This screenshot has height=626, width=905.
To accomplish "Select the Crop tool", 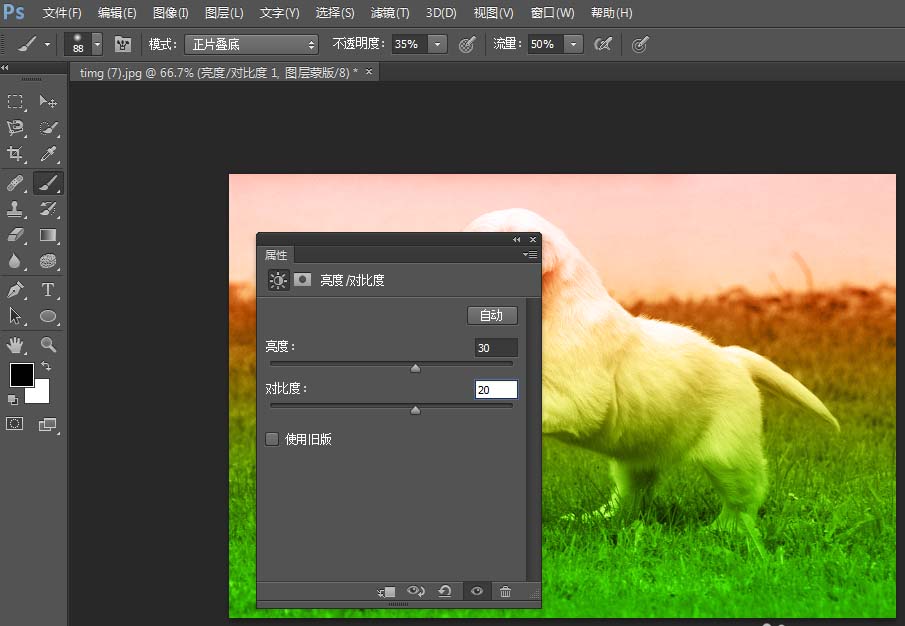I will 16,155.
